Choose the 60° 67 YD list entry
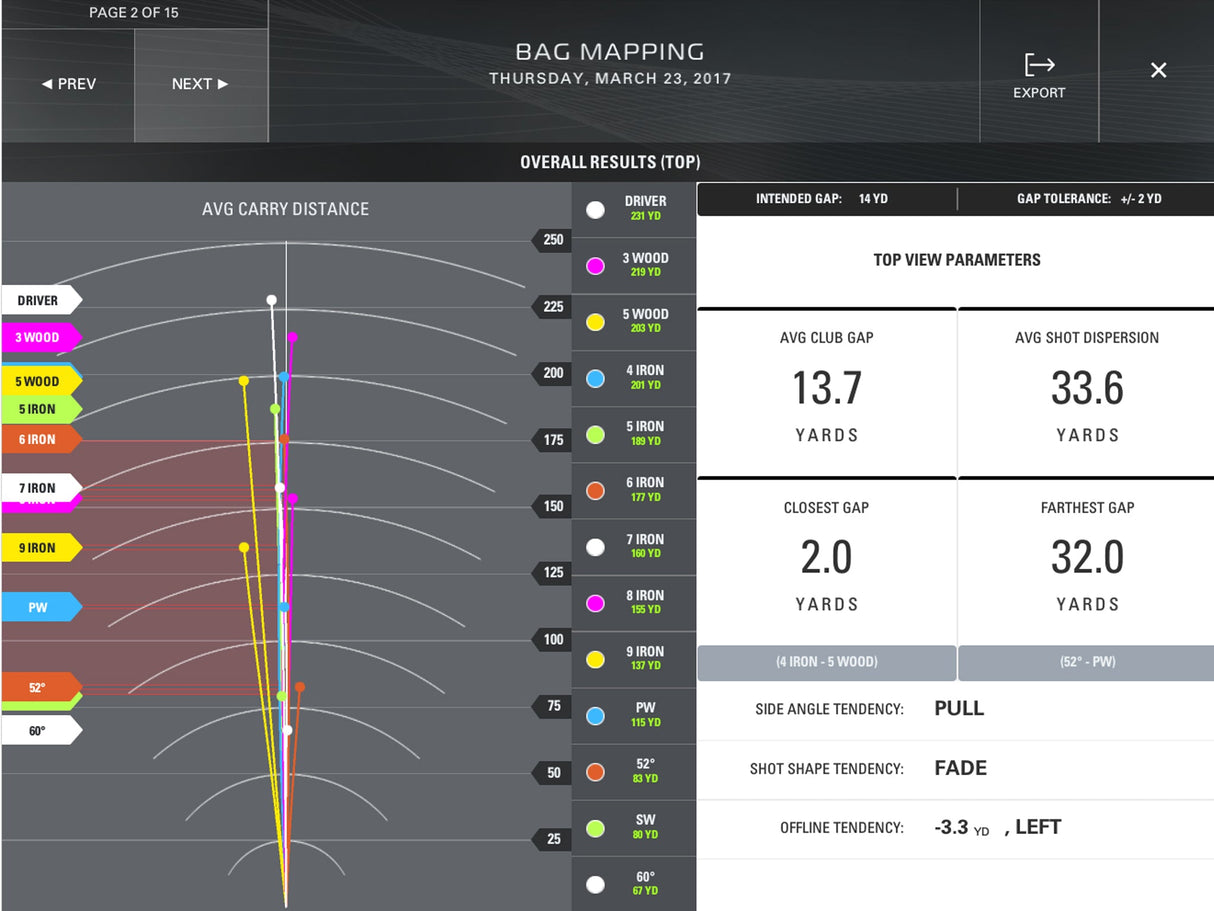1214x911 pixels. pyautogui.click(x=633, y=884)
